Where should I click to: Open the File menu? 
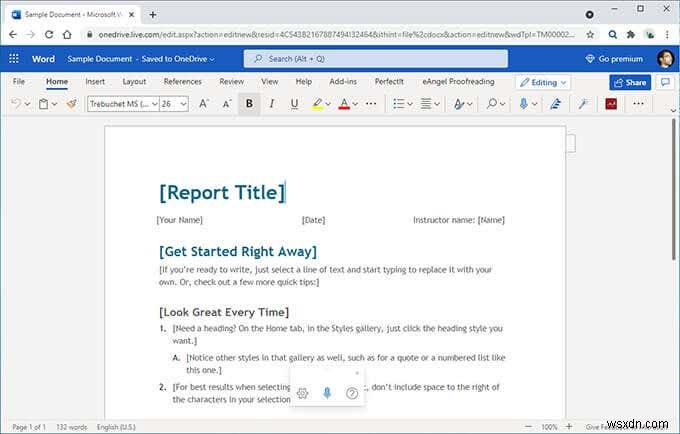19,82
